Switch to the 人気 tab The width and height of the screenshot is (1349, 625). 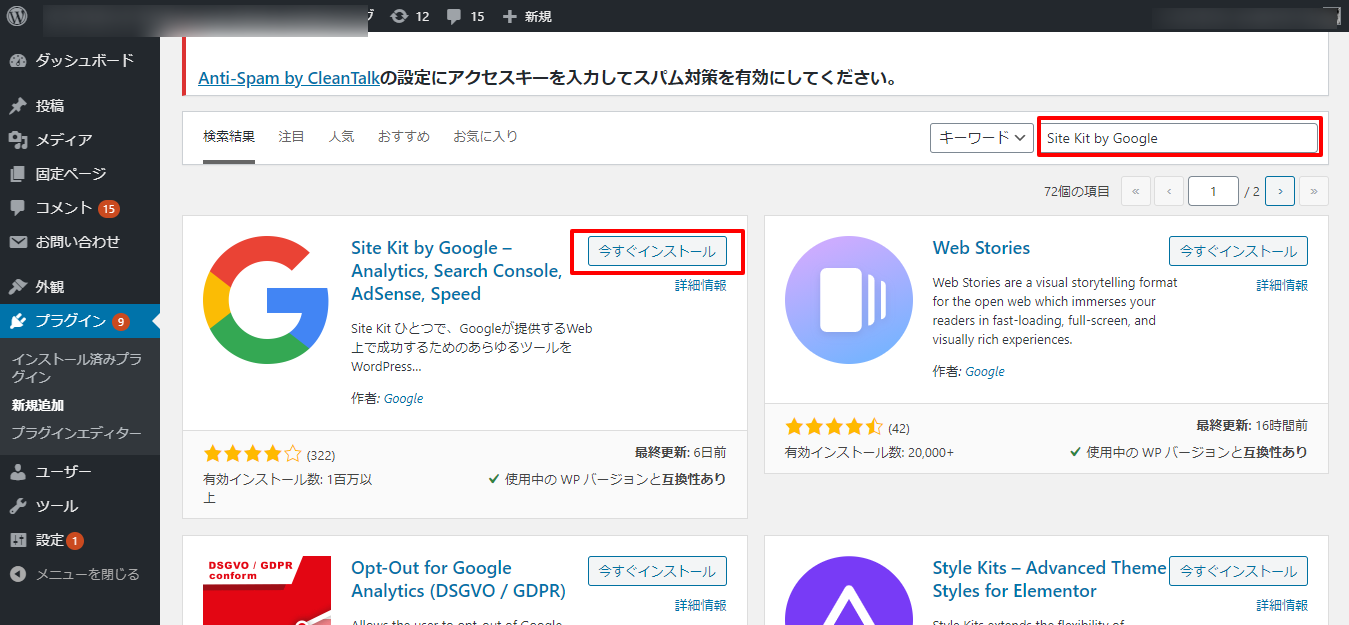tap(341, 137)
